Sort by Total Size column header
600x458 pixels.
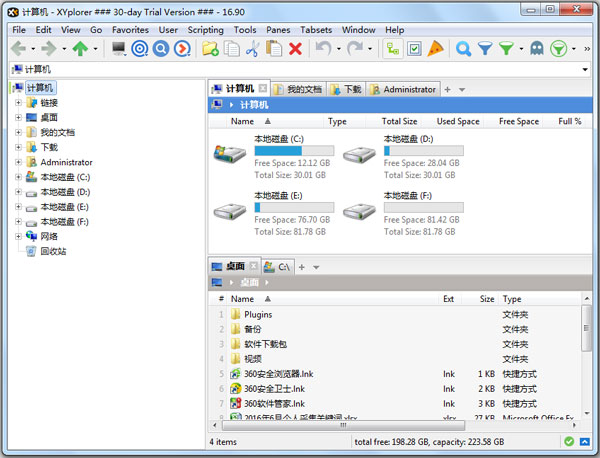click(399, 121)
